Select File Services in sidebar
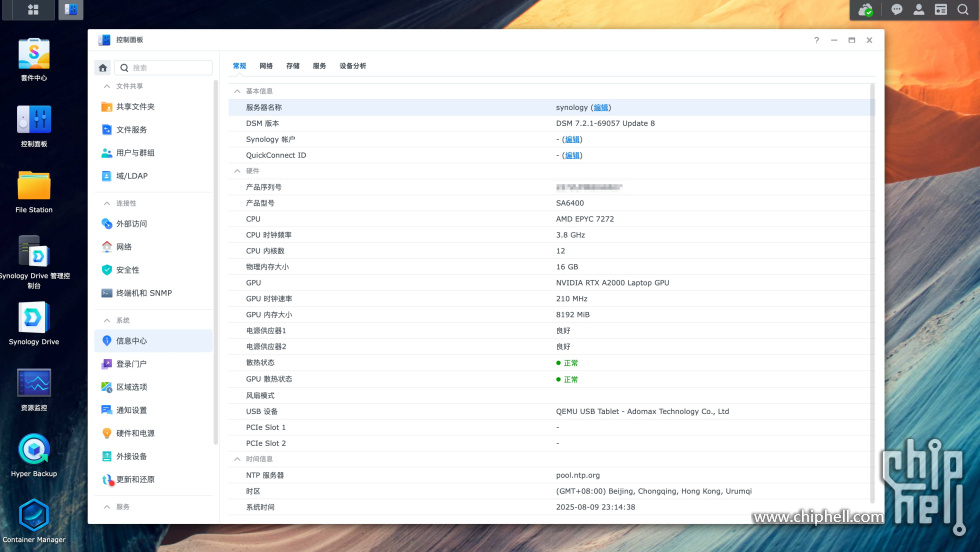Viewport: 980px width, 552px height. pos(154,129)
